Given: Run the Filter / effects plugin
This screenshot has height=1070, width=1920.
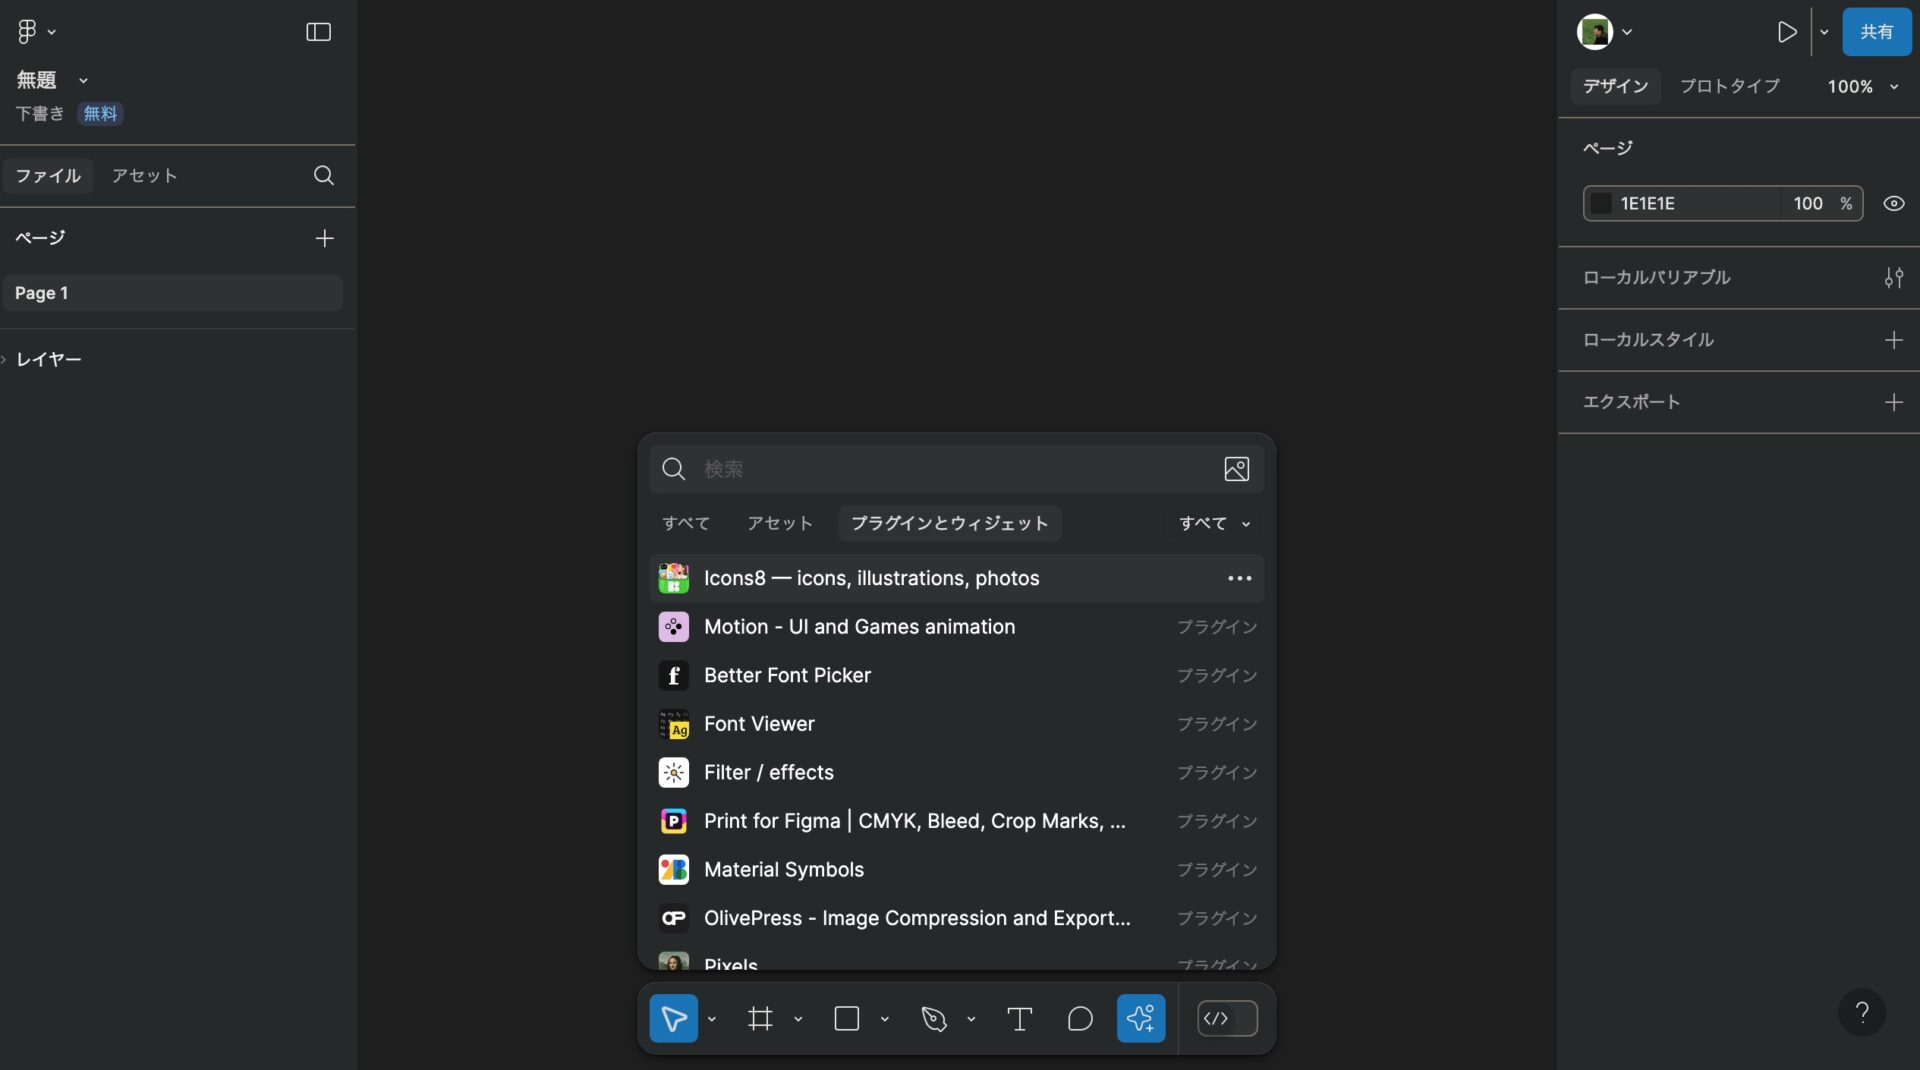Looking at the screenshot, I should (x=957, y=773).
